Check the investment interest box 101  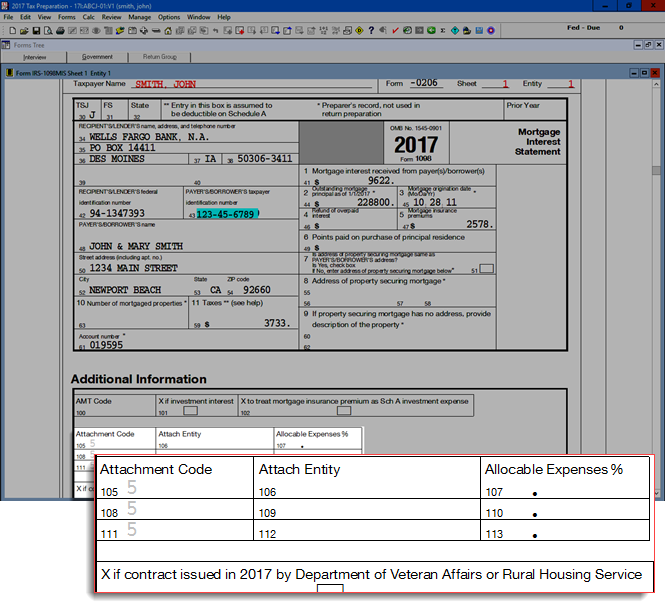coord(188,411)
